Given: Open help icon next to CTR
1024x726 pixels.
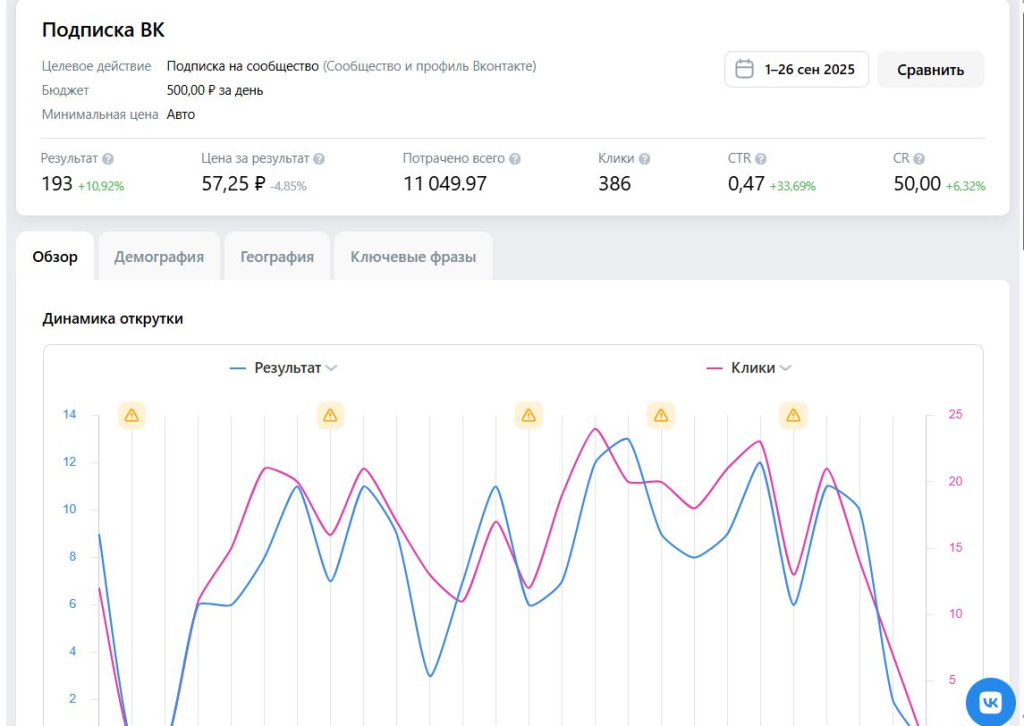Looking at the screenshot, I should click(x=760, y=159).
